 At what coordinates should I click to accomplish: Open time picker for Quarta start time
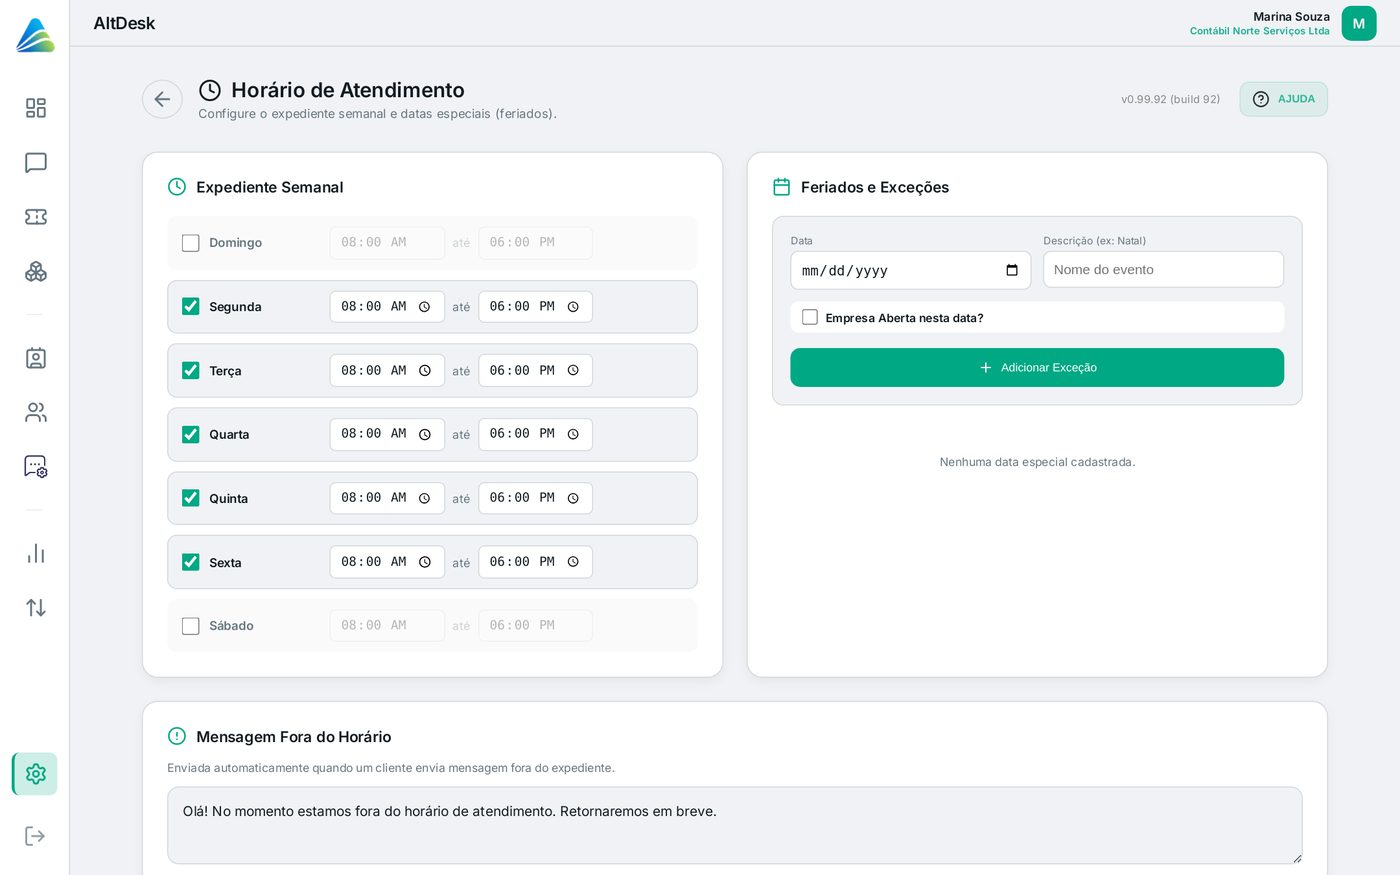425,434
